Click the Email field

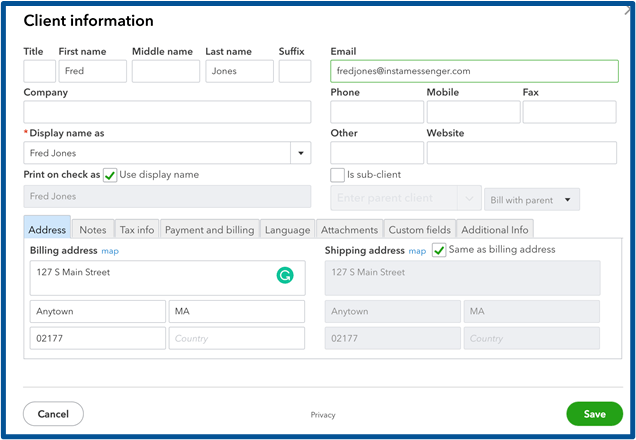pos(475,71)
